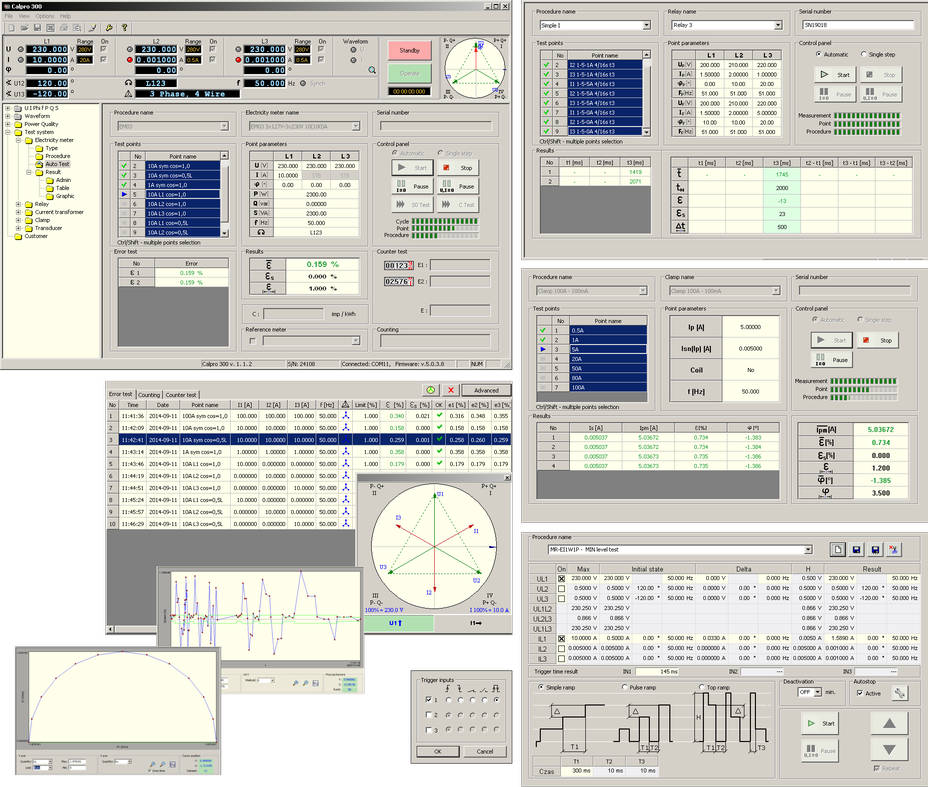The height and width of the screenshot is (787, 928).
Task: Expand the Power Quality tree node
Action: click(8, 124)
